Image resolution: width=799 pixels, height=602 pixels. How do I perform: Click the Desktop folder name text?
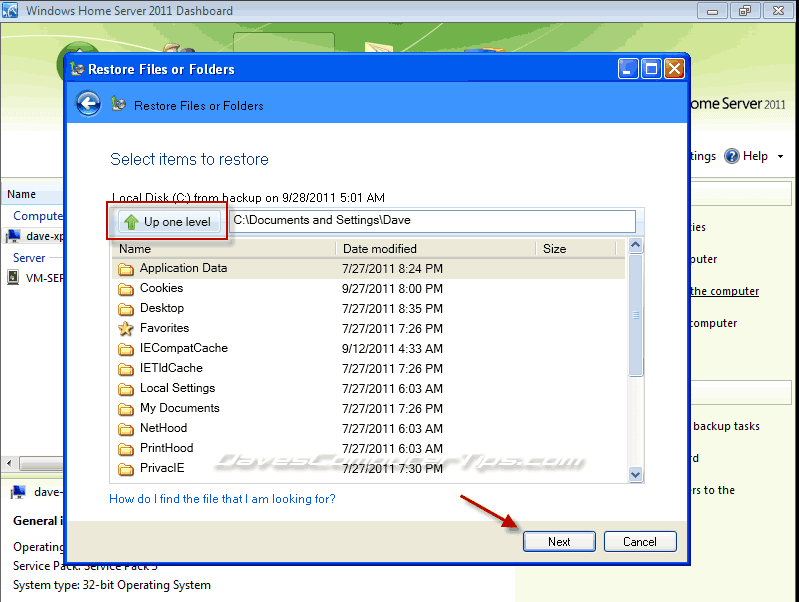click(162, 308)
